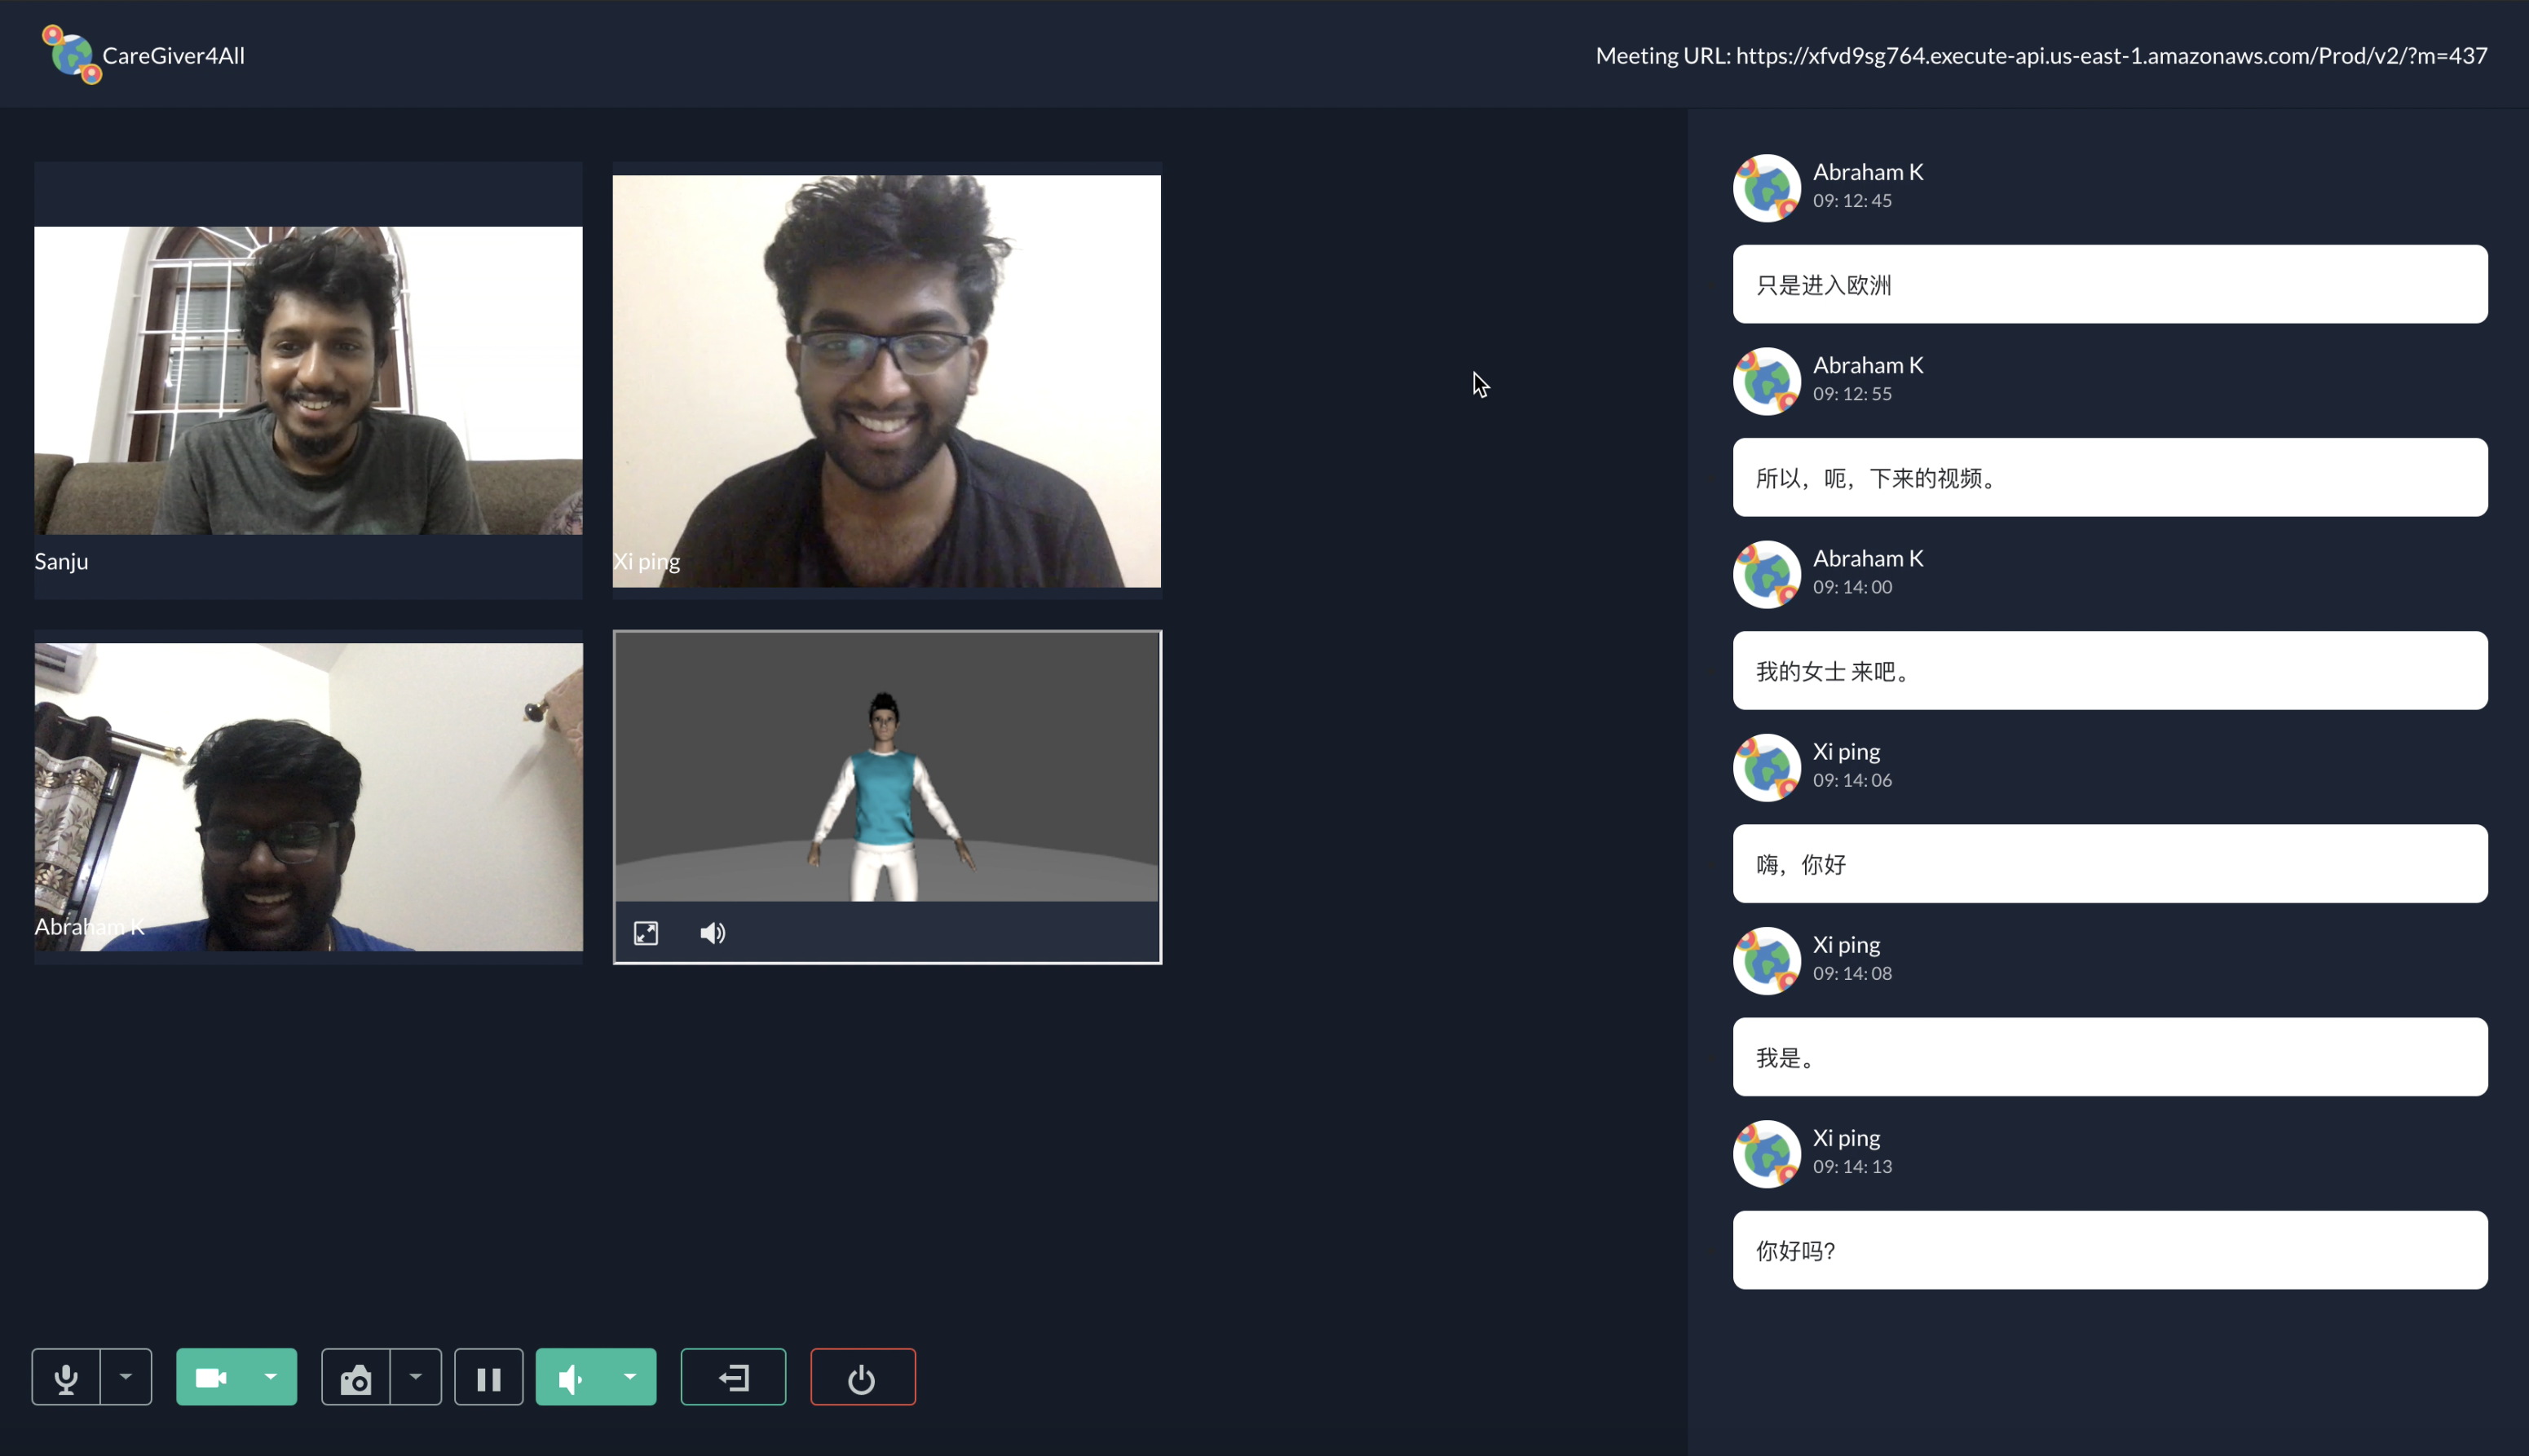
Task: Expand the avatar tile to fullscreen
Action: 646,933
